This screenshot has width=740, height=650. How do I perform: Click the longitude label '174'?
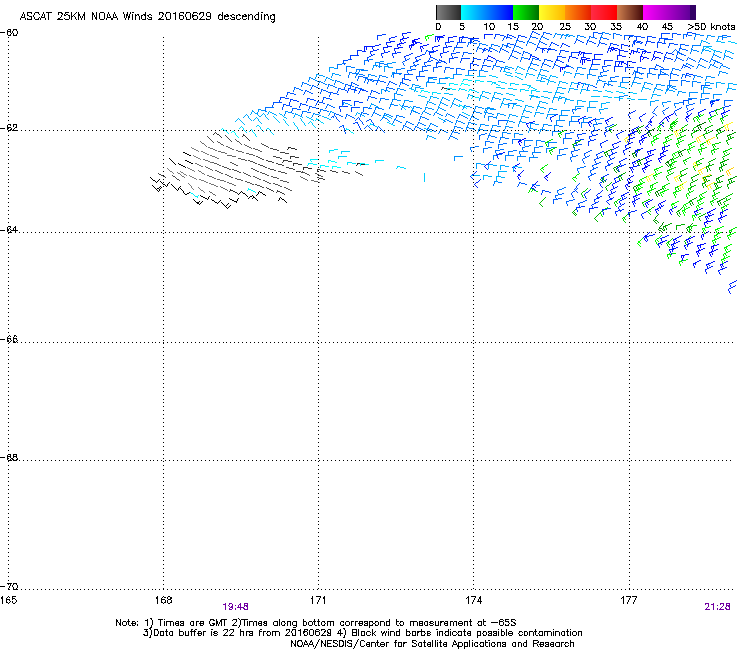click(473, 600)
